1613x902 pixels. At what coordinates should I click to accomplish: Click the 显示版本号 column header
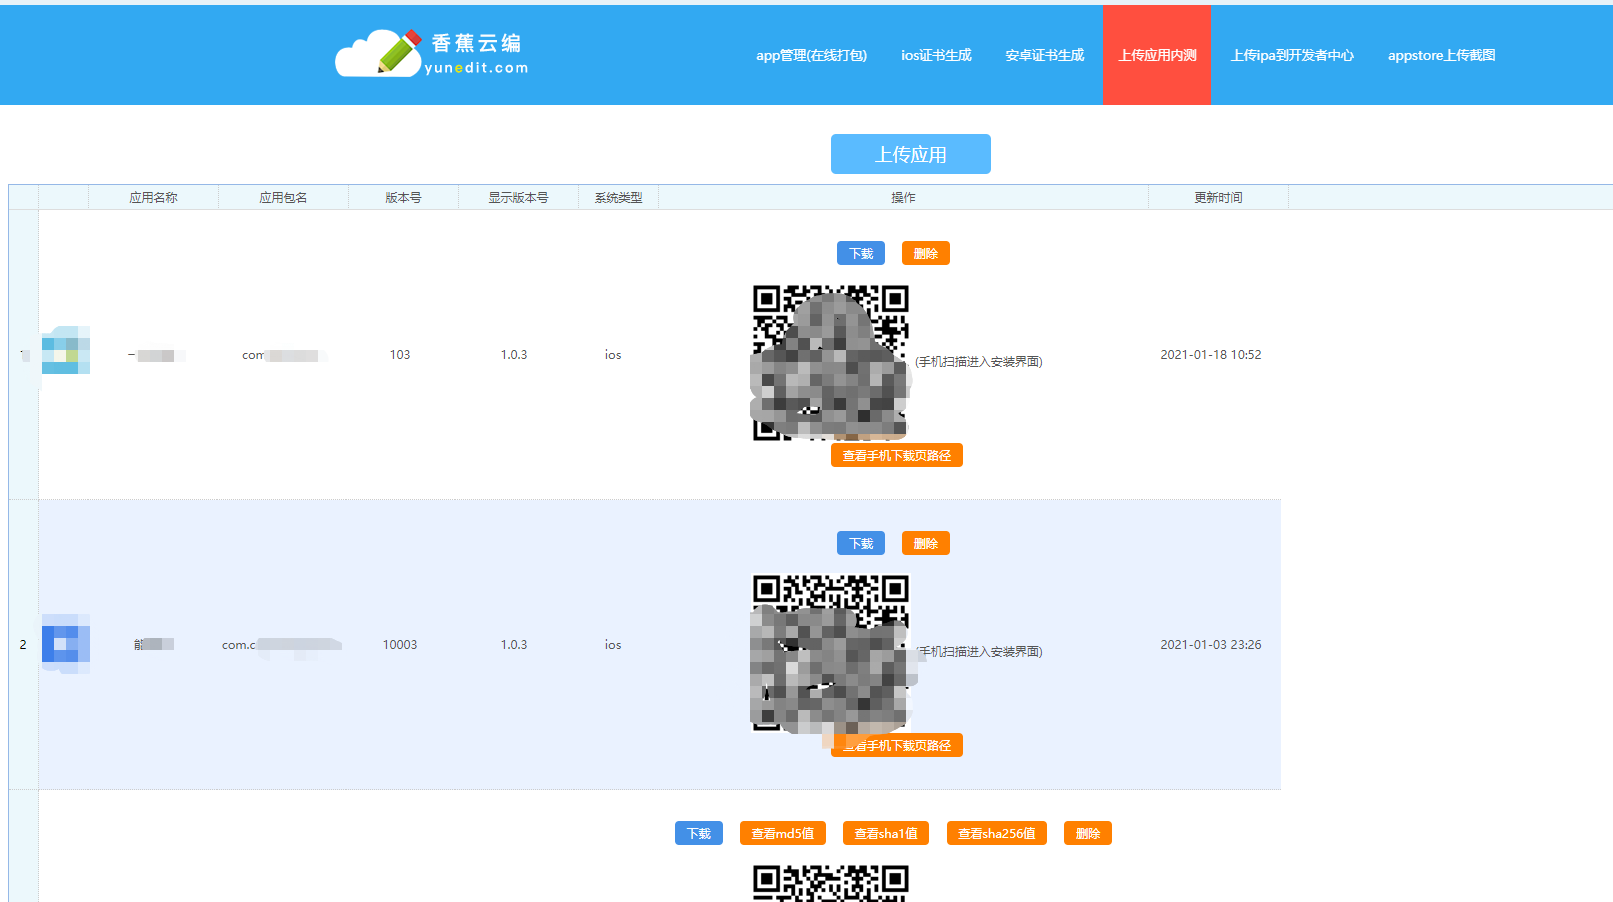tap(518, 197)
